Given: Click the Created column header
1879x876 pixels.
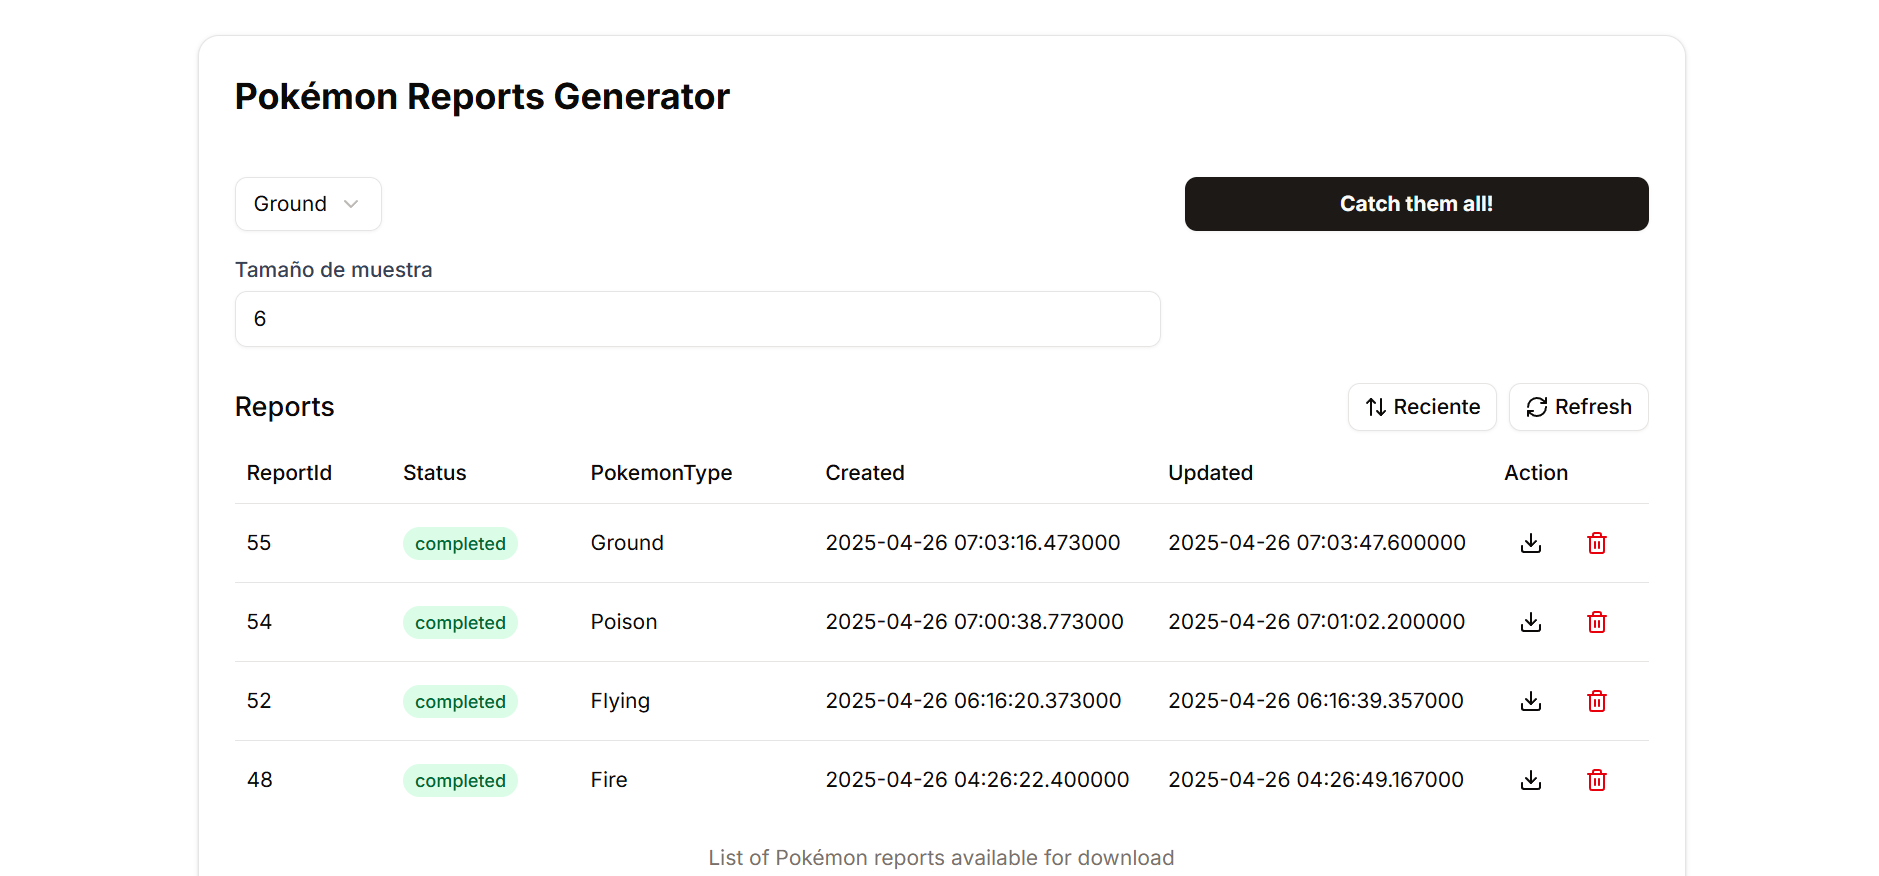Looking at the screenshot, I should pos(864,473).
